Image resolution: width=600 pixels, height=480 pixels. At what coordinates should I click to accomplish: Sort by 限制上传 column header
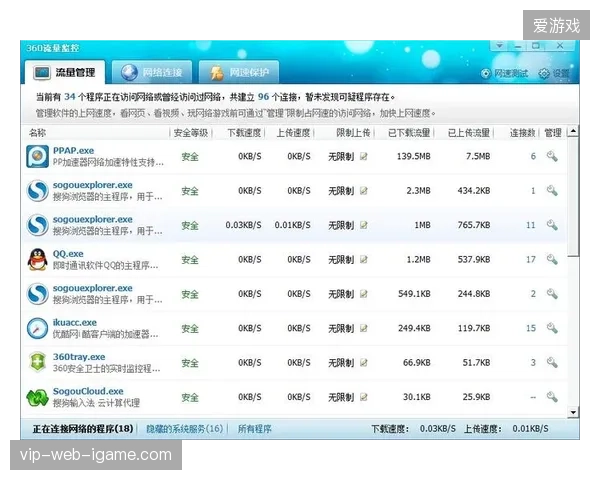tap(353, 133)
